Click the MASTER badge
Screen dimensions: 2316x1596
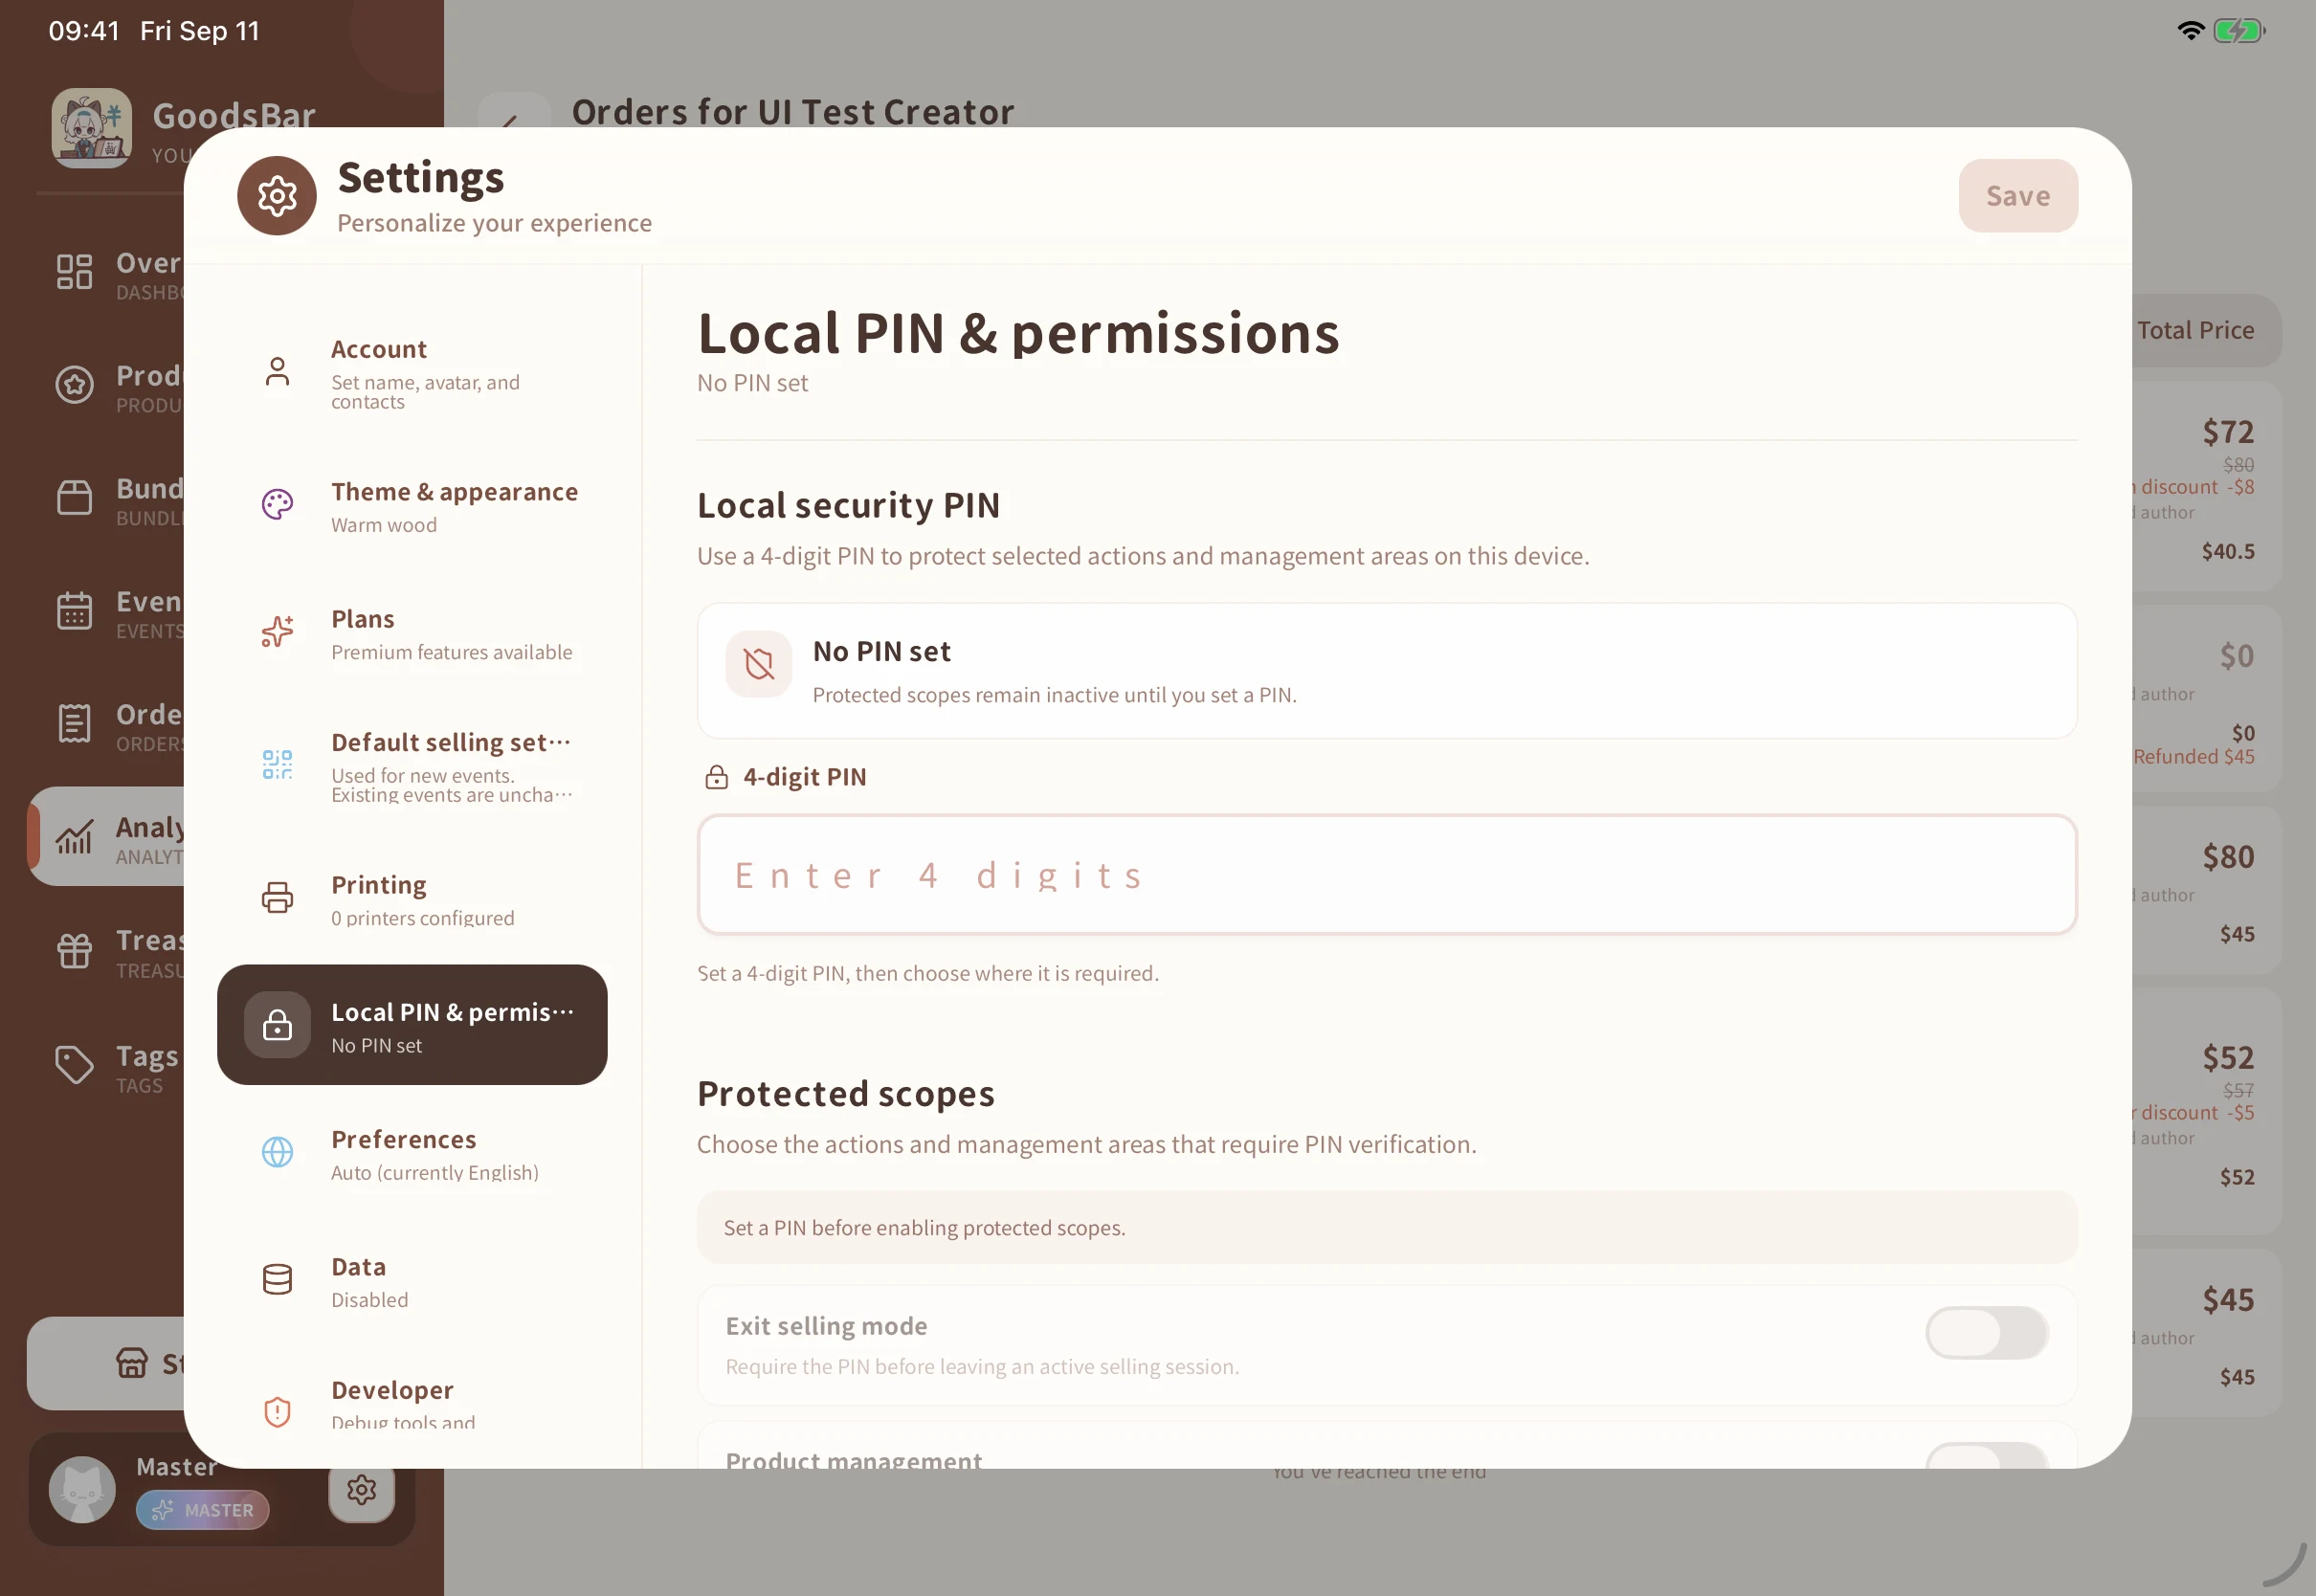pos(203,1511)
